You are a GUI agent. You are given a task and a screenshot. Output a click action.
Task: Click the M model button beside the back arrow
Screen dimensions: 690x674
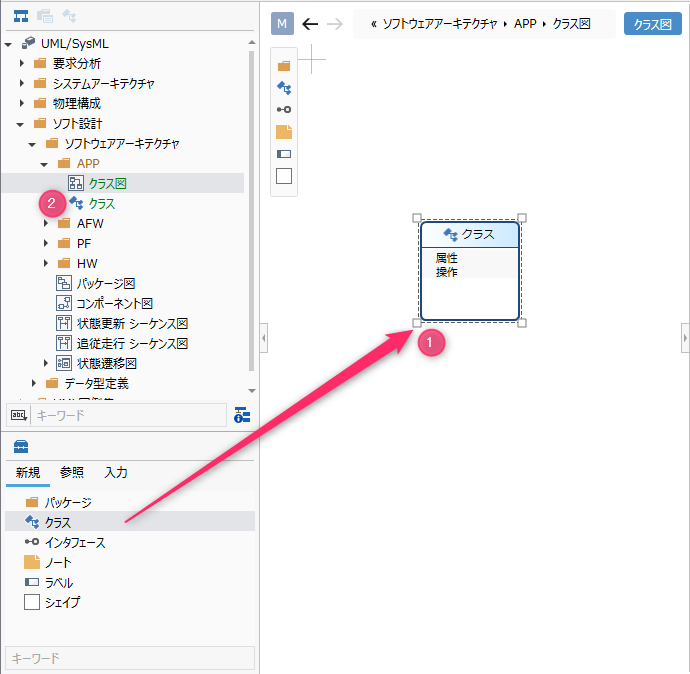tap(282, 24)
